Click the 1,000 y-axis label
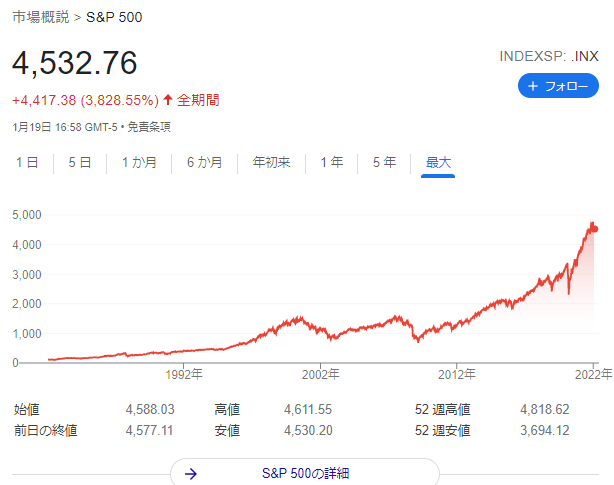614x485 pixels. coord(27,334)
